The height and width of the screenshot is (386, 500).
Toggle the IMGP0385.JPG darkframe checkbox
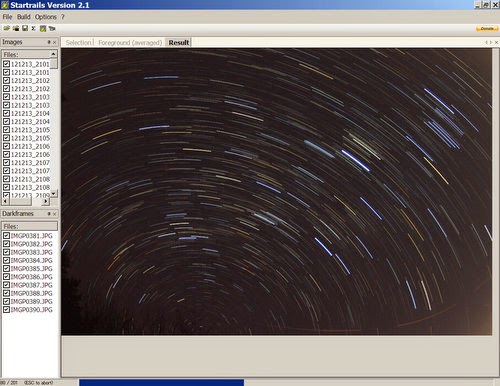pos(6,268)
